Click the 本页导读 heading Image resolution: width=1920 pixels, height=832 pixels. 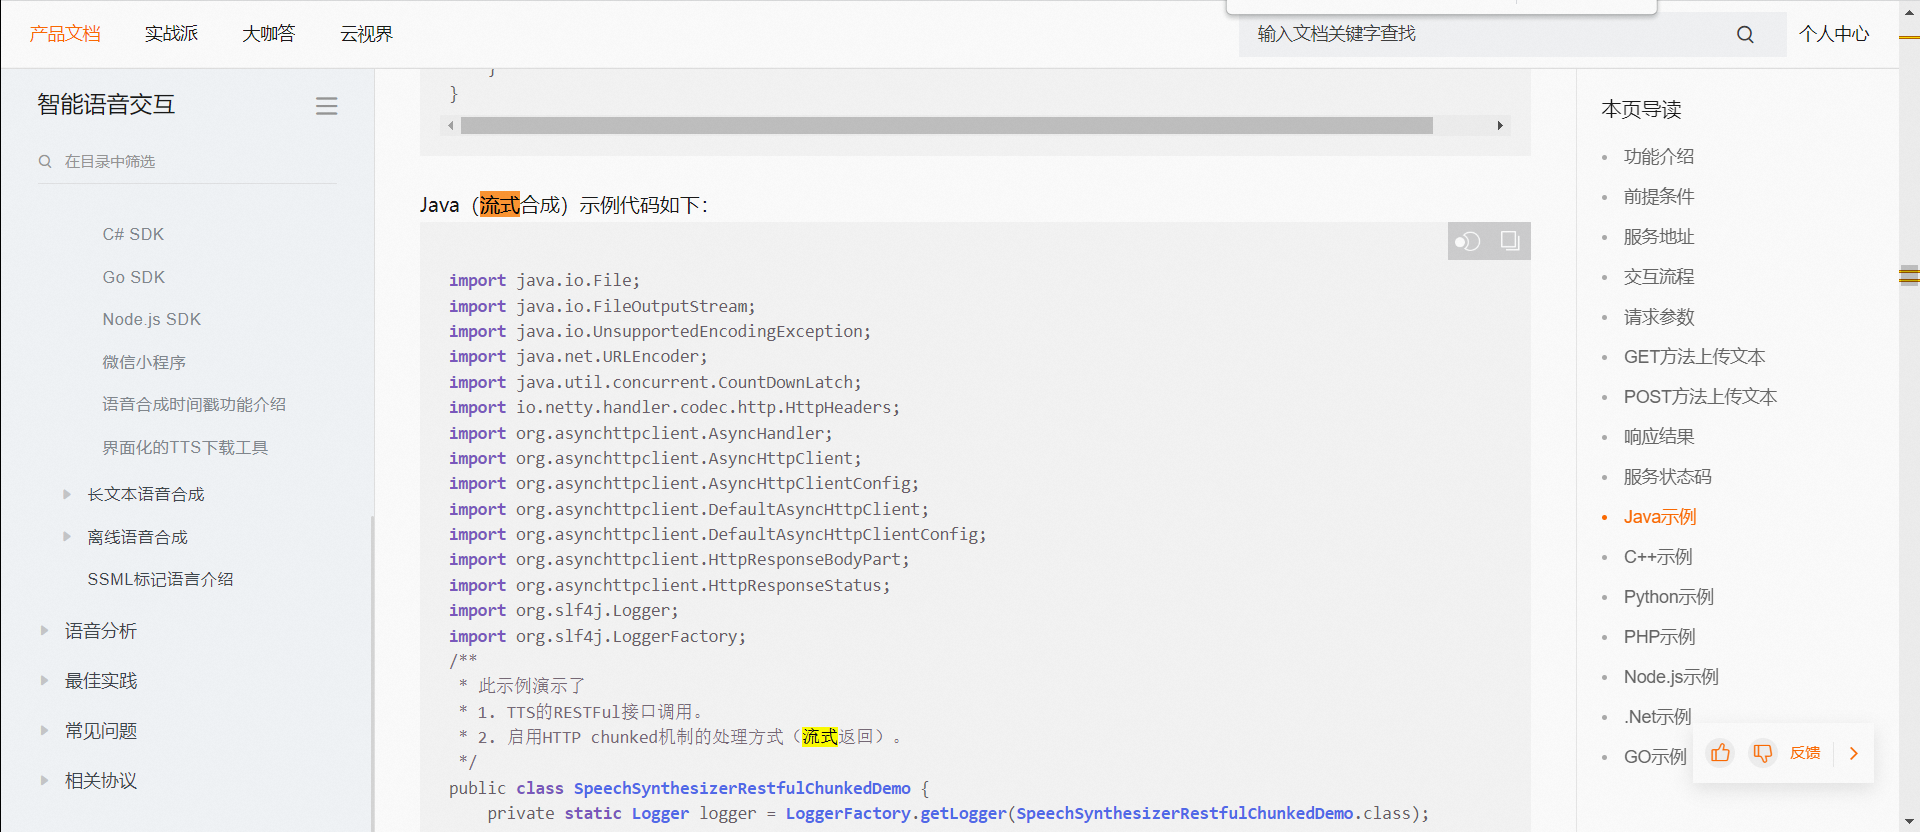[x=1641, y=109]
